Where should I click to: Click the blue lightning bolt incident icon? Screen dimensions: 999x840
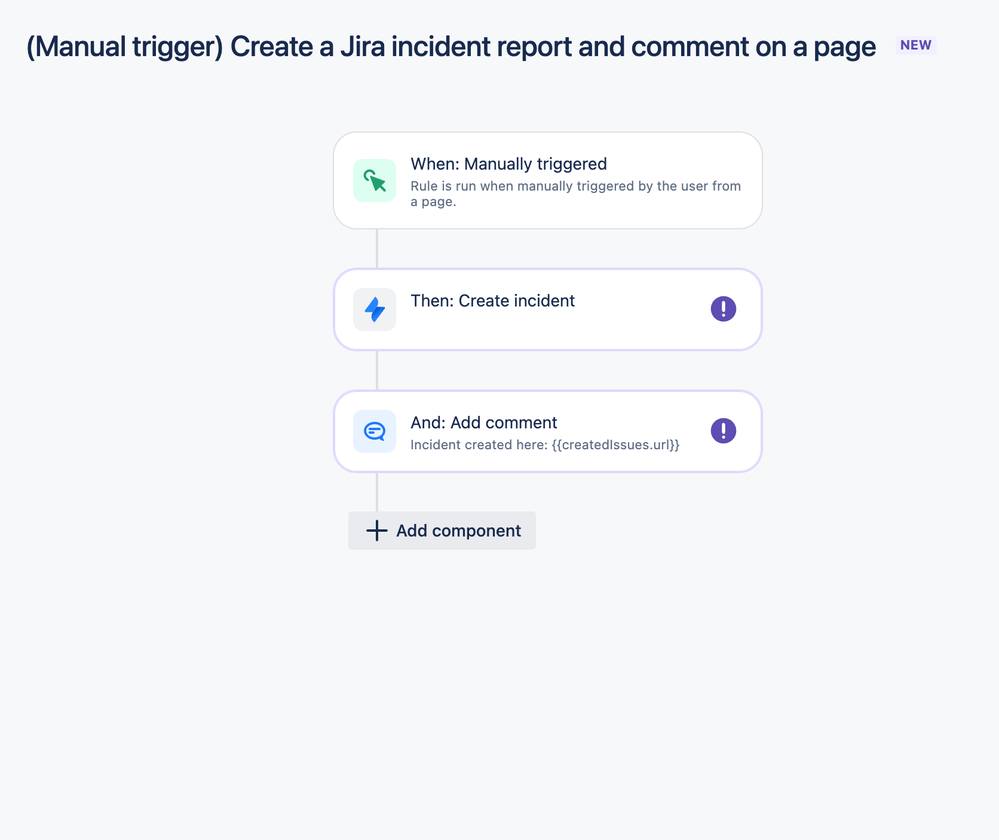click(x=375, y=309)
